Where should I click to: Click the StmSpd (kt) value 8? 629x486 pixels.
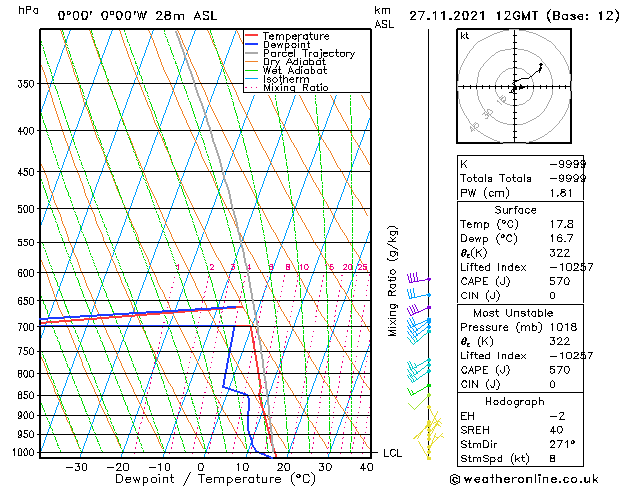click(x=552, y=459)
